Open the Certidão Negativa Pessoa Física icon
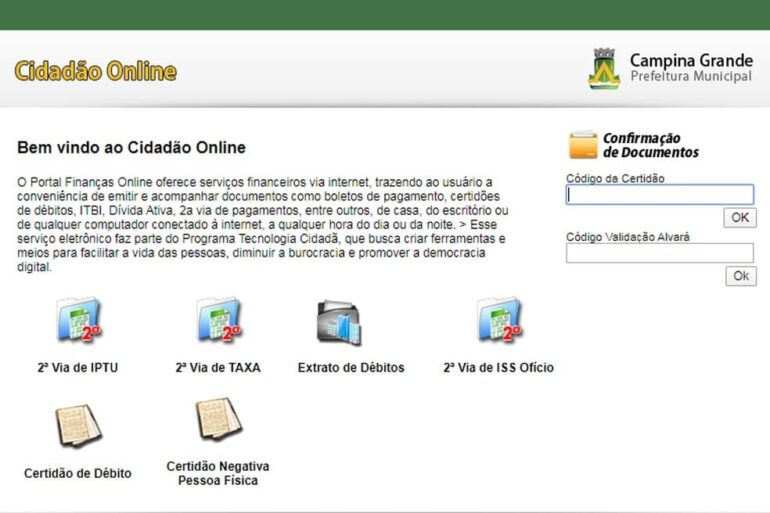The height and width of the screenshot is (513, 770). pos(218,418)
